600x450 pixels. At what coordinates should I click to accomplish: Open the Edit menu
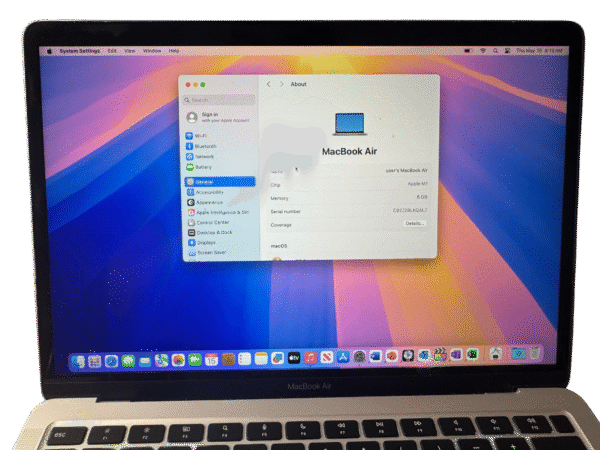point(112,51)
